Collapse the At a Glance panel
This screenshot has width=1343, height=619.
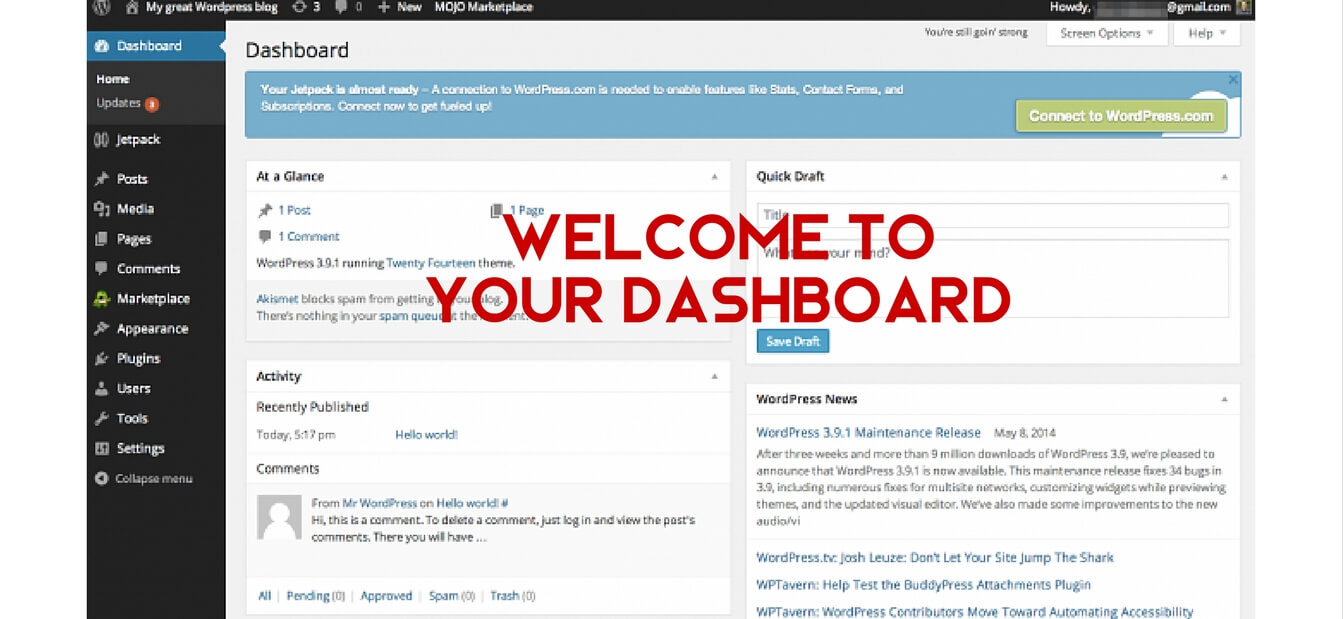pyautogui.click(x=714, y=177)
